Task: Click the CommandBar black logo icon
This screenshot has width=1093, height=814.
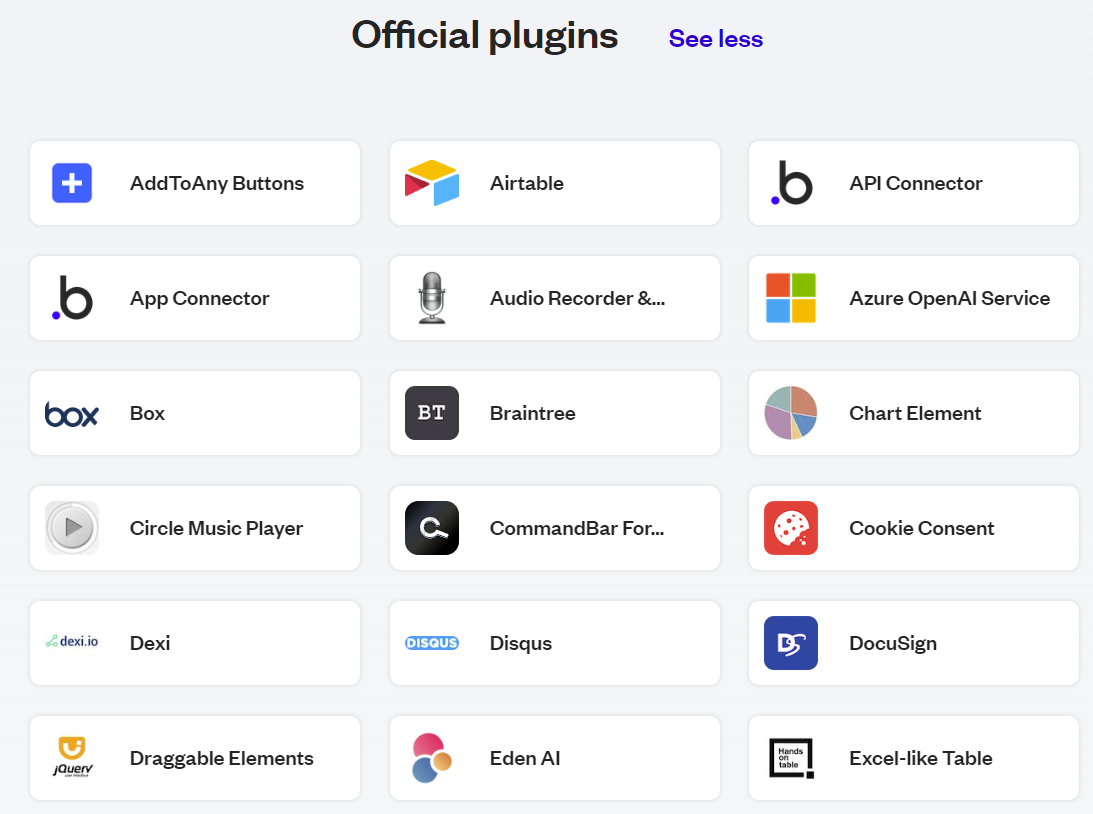Action: (432, 528)
